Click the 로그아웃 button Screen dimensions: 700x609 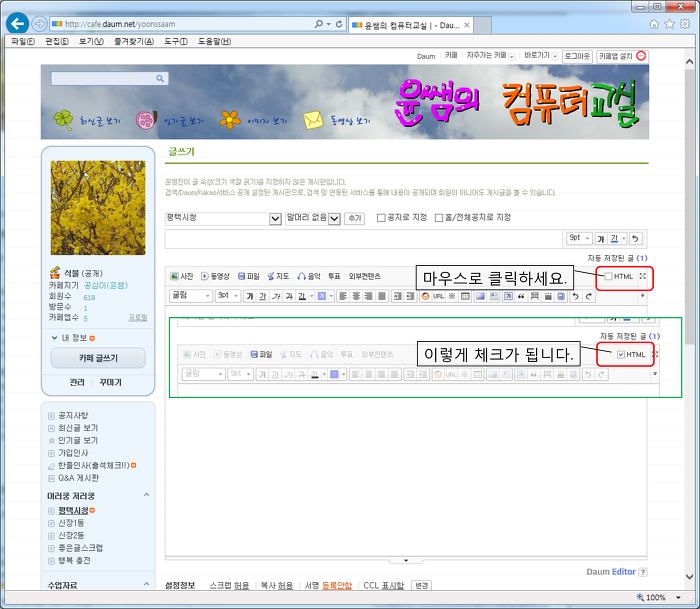[x=577, y=56]
